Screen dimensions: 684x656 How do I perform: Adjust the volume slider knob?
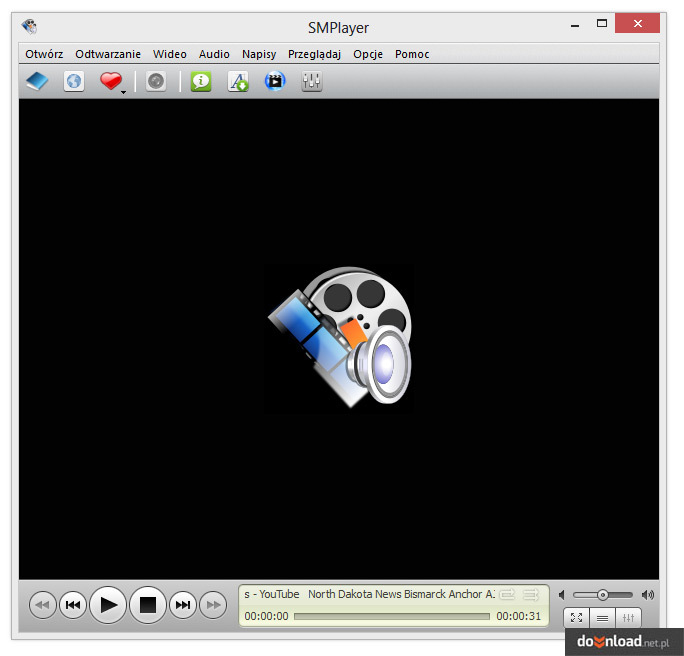[x=602, y=595]
